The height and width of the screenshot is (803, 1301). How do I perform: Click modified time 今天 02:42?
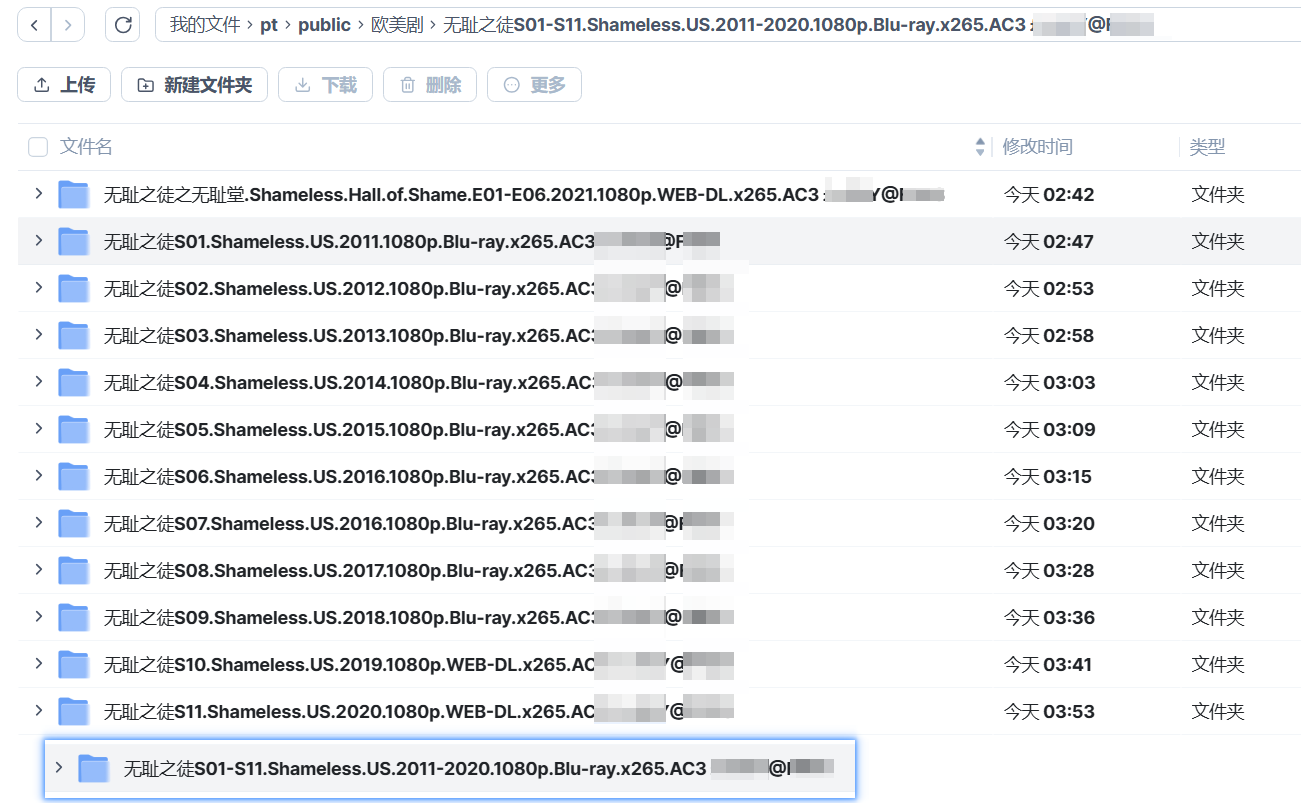tap(1049, 194)
